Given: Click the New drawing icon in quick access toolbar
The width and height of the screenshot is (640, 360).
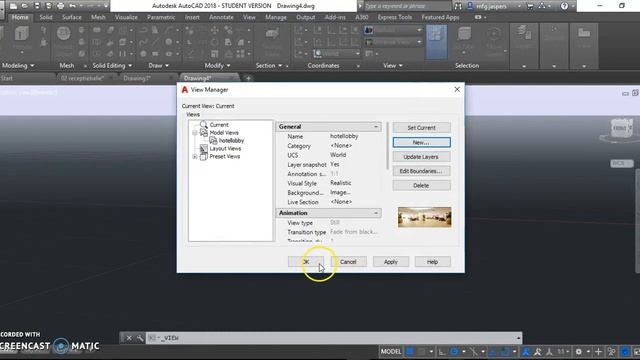Looking at the screenshot, I should [x=13, y=6].
